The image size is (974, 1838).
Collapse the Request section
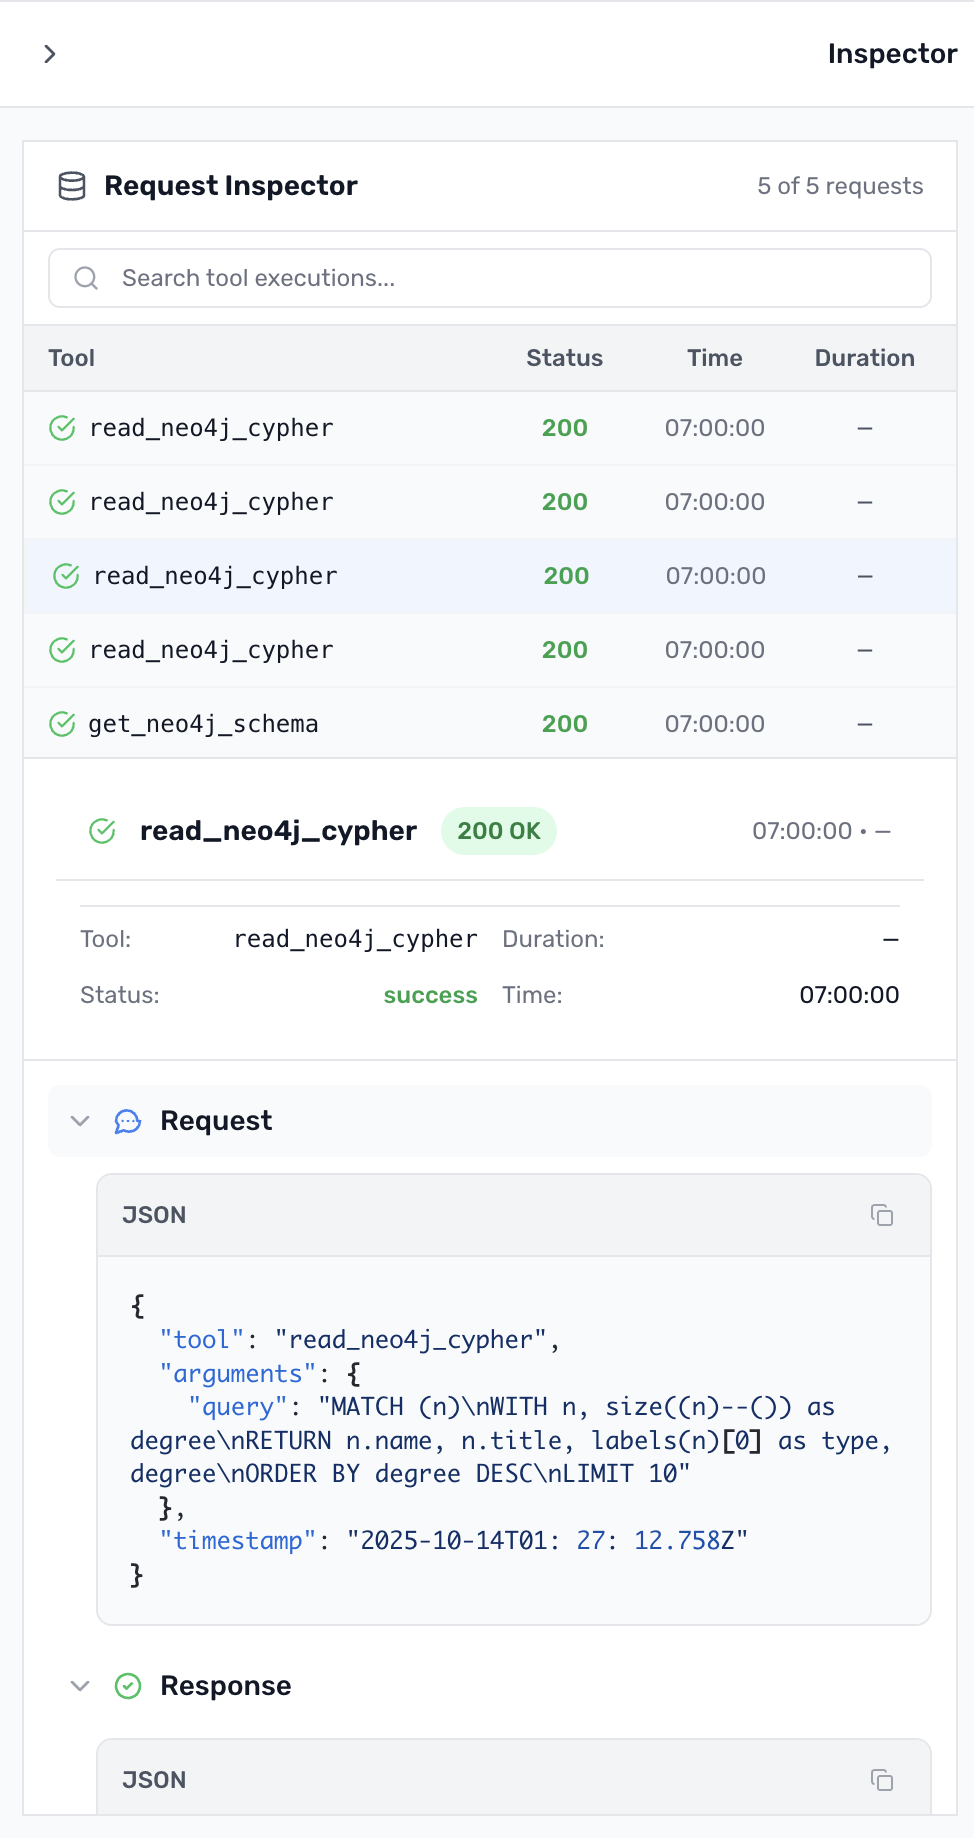coord(80,1121)
